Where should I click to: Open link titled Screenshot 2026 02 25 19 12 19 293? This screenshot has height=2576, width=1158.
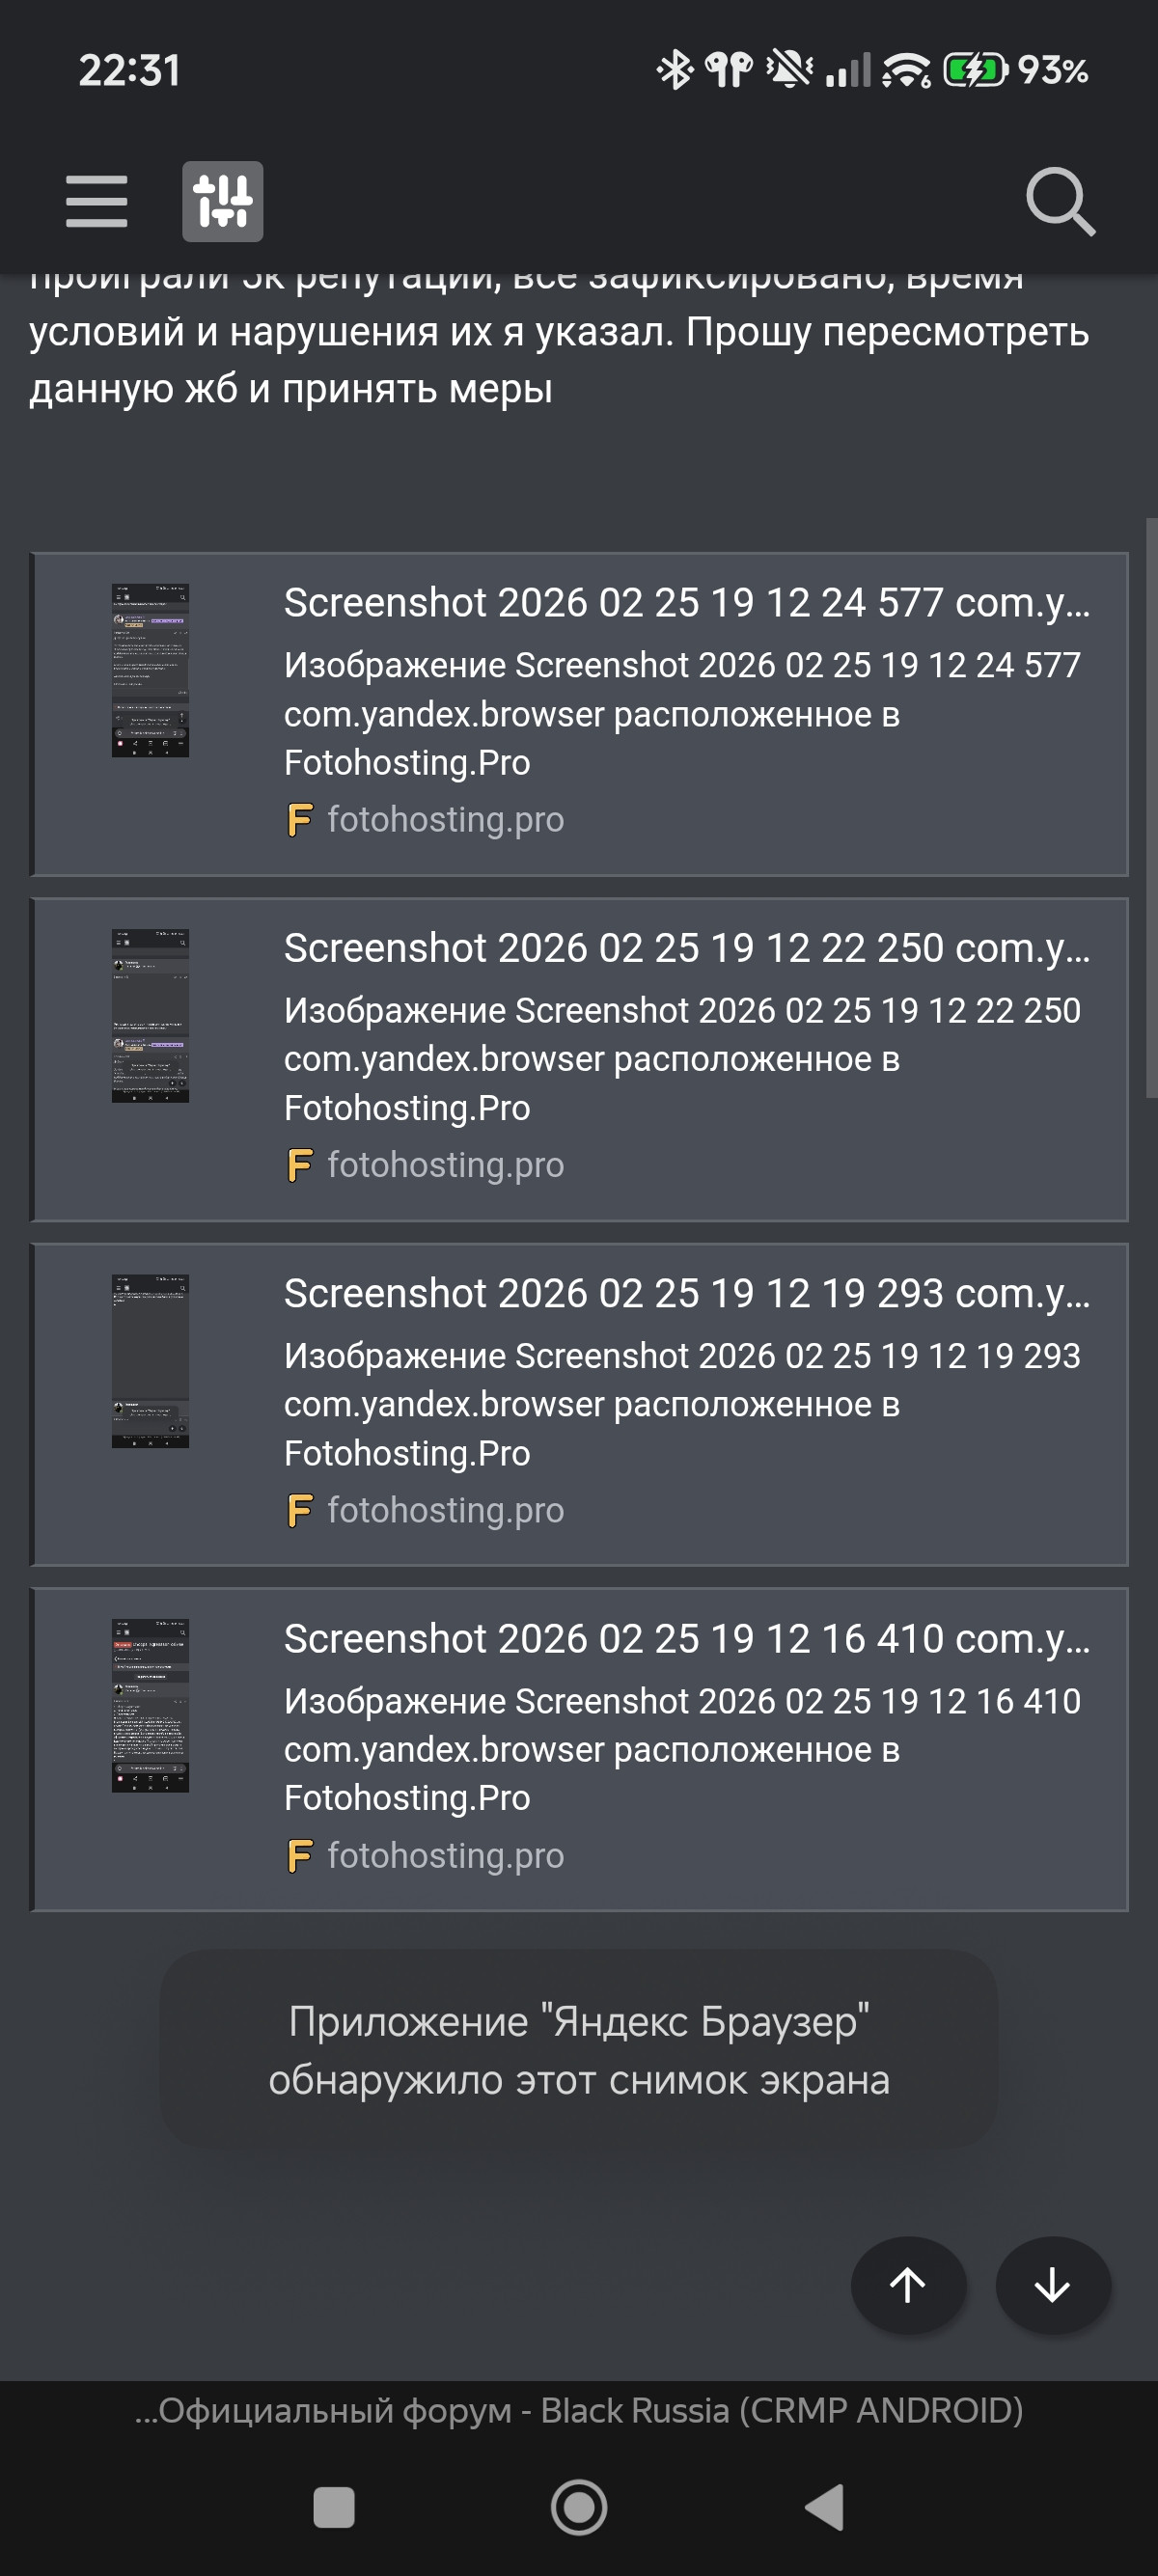686,1293
